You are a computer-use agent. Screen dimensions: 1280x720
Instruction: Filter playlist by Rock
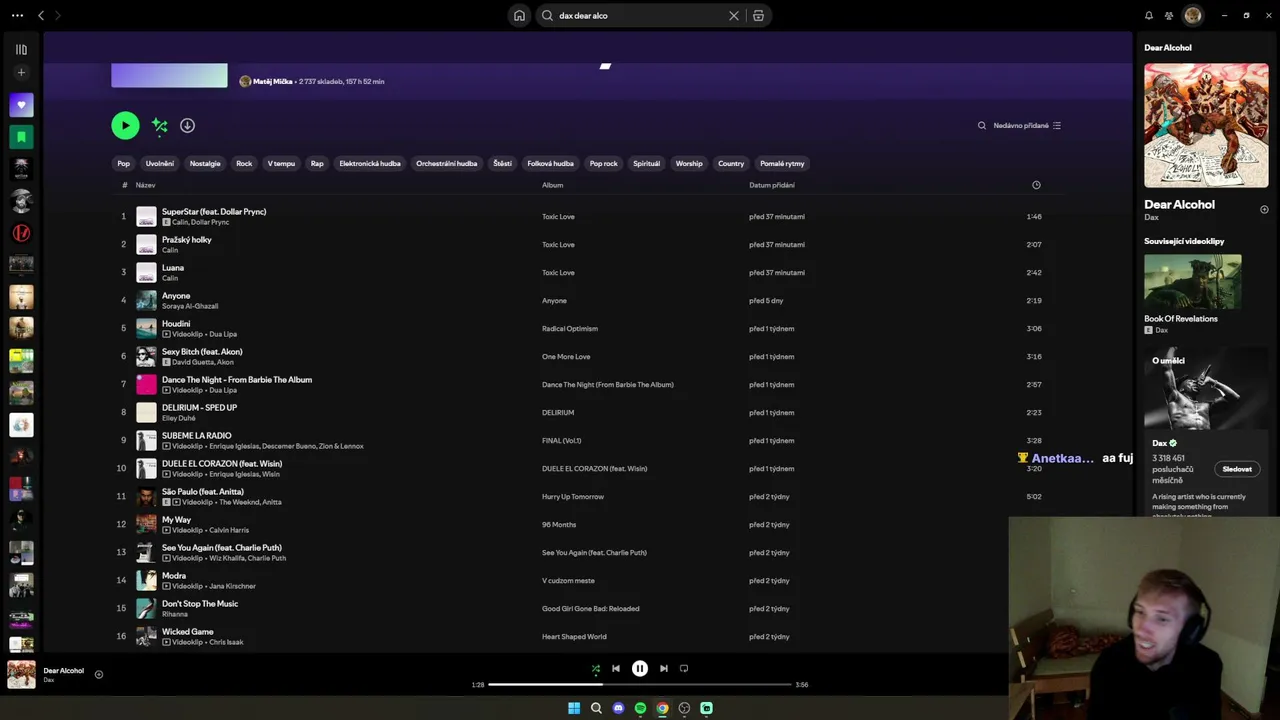244,163
